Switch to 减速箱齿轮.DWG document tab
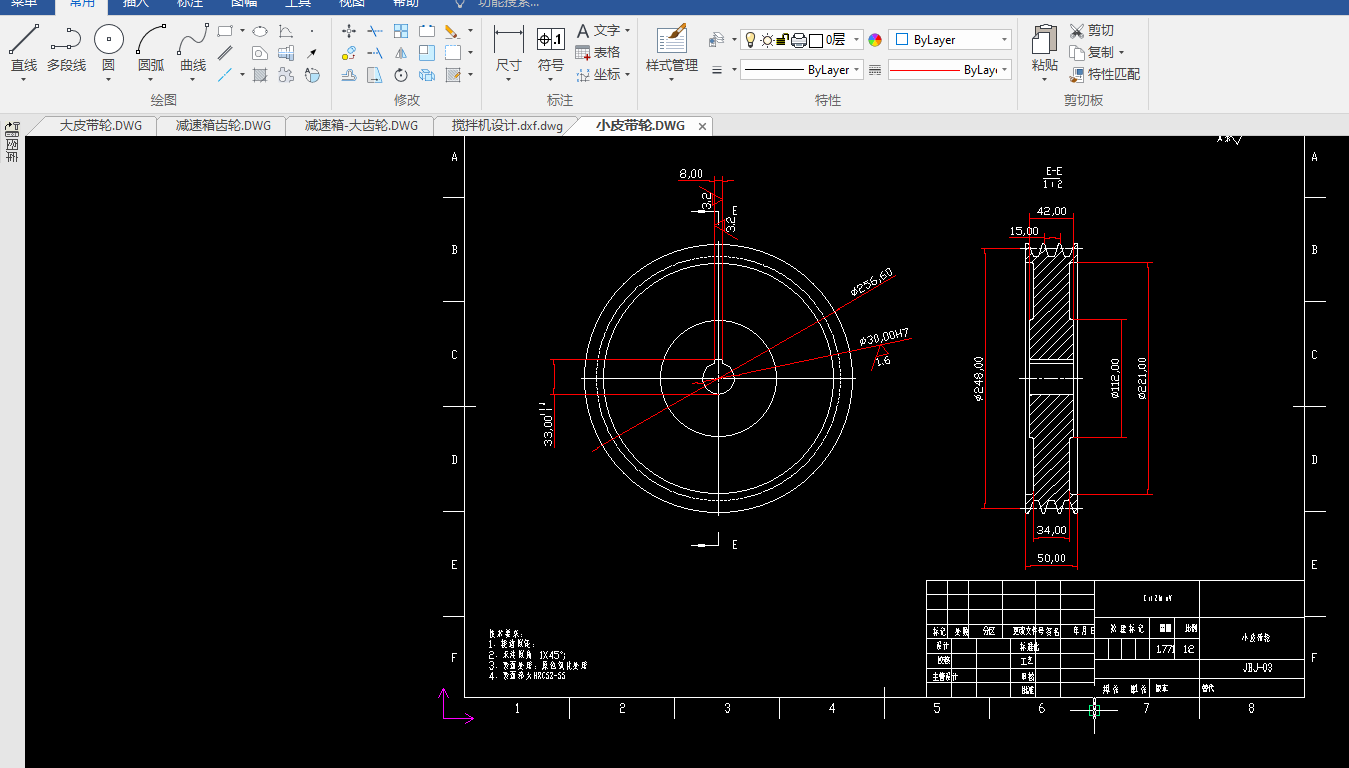The width and height of the screenshot is (1349, 768). click(x=223, y=126)
